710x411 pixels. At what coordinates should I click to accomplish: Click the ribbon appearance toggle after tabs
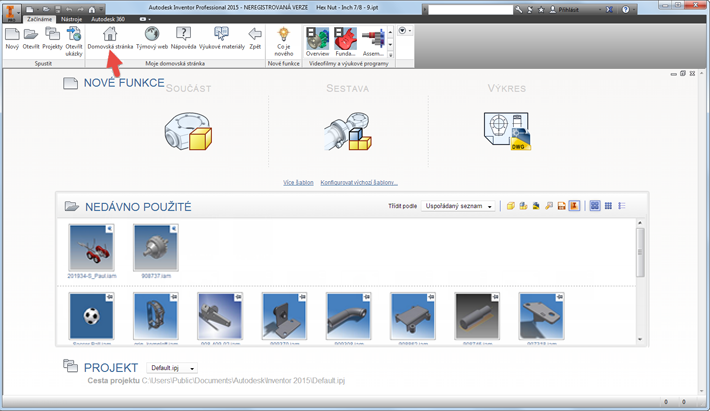point(145,19)
